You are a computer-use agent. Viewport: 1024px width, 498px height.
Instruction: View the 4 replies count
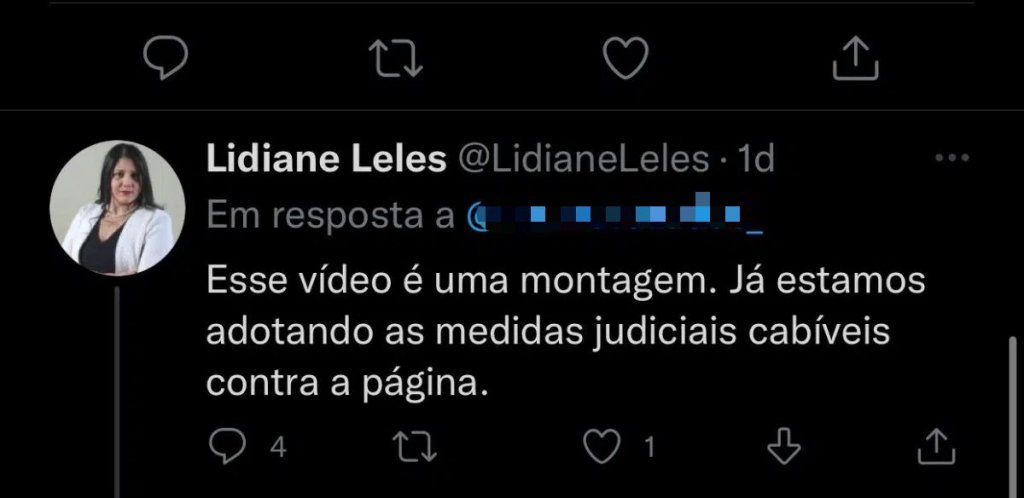tap(278, 448)
